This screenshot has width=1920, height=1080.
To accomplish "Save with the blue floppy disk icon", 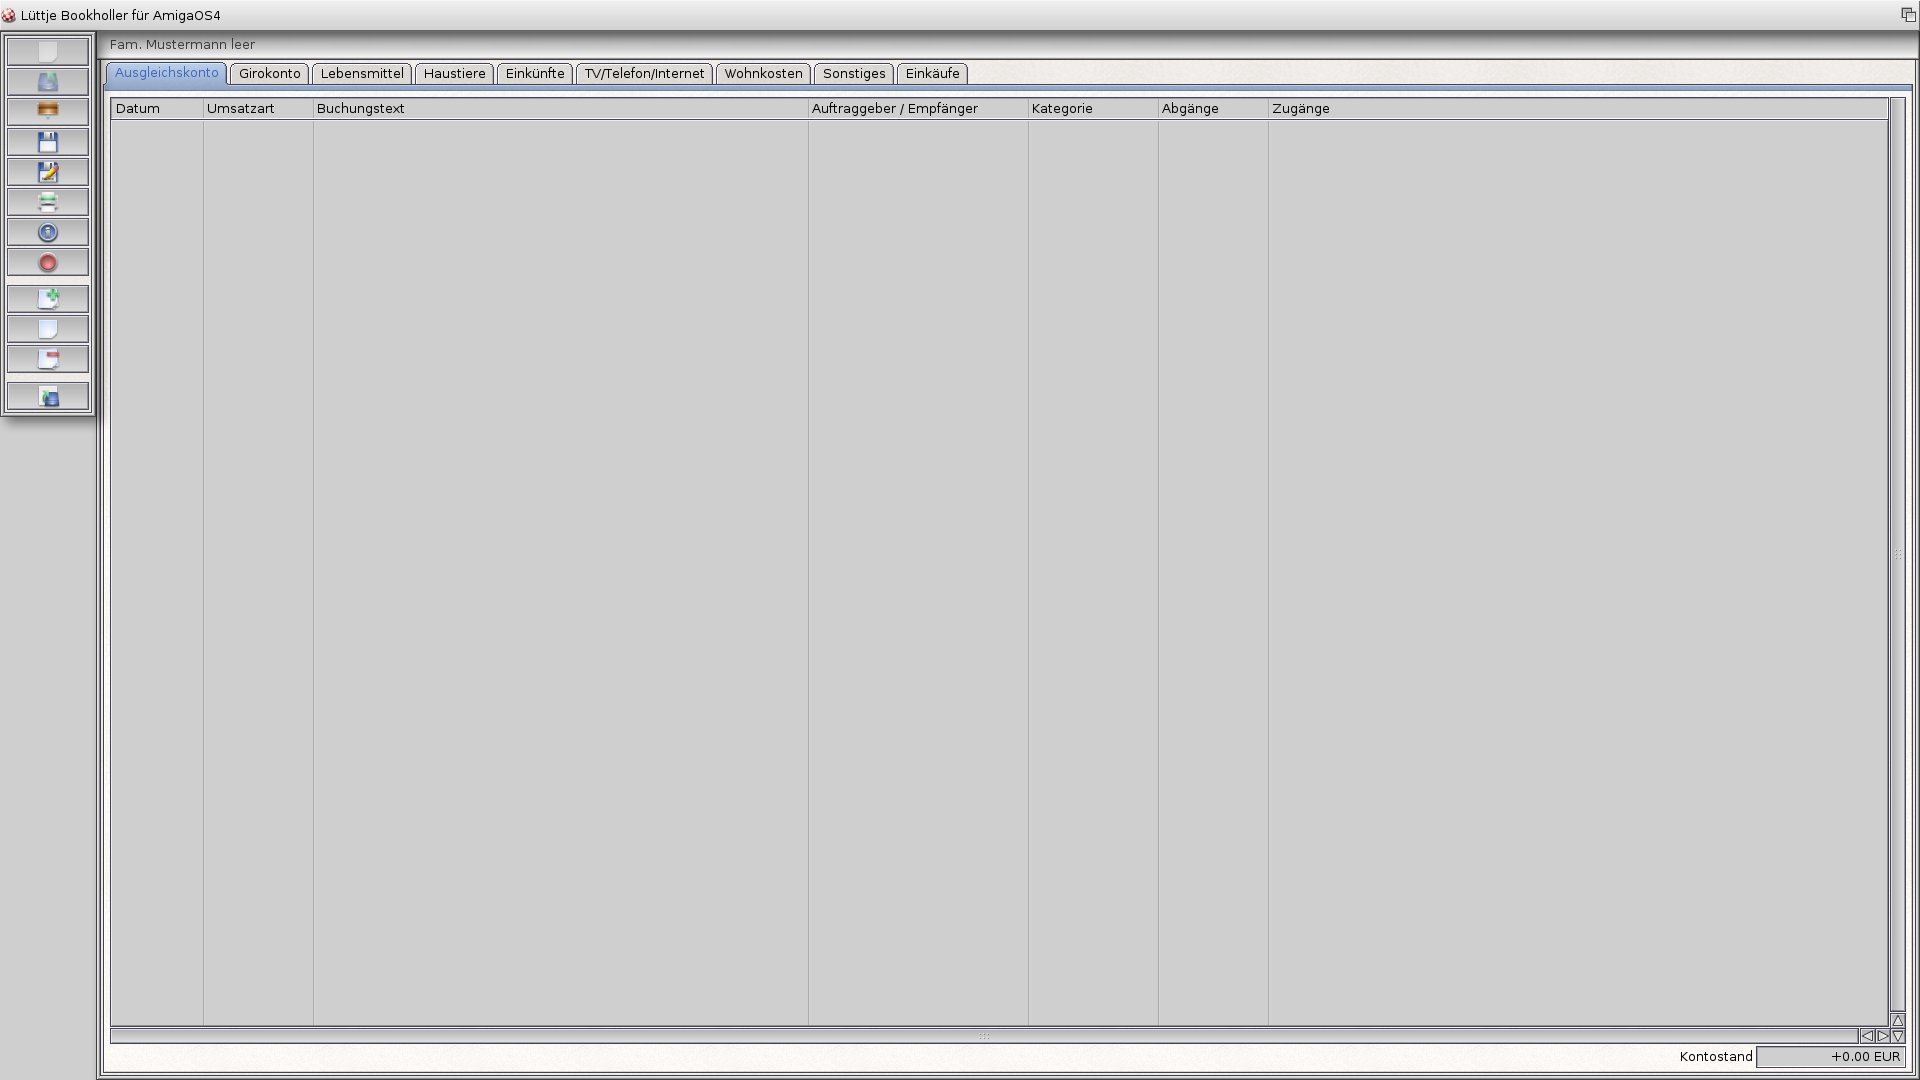I will [x=47, y=142].
